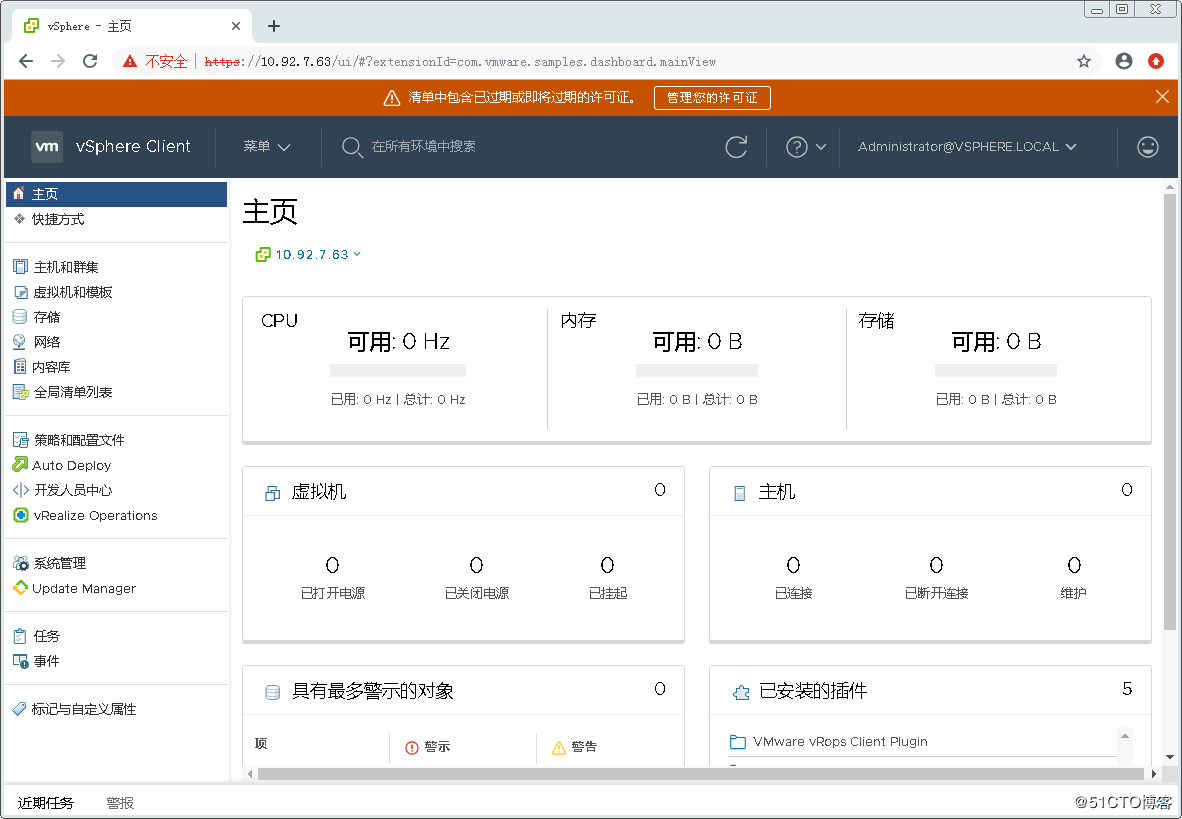Expand the help dropdown chevron
The image size is (1182, 819).
tap(821, 146)
